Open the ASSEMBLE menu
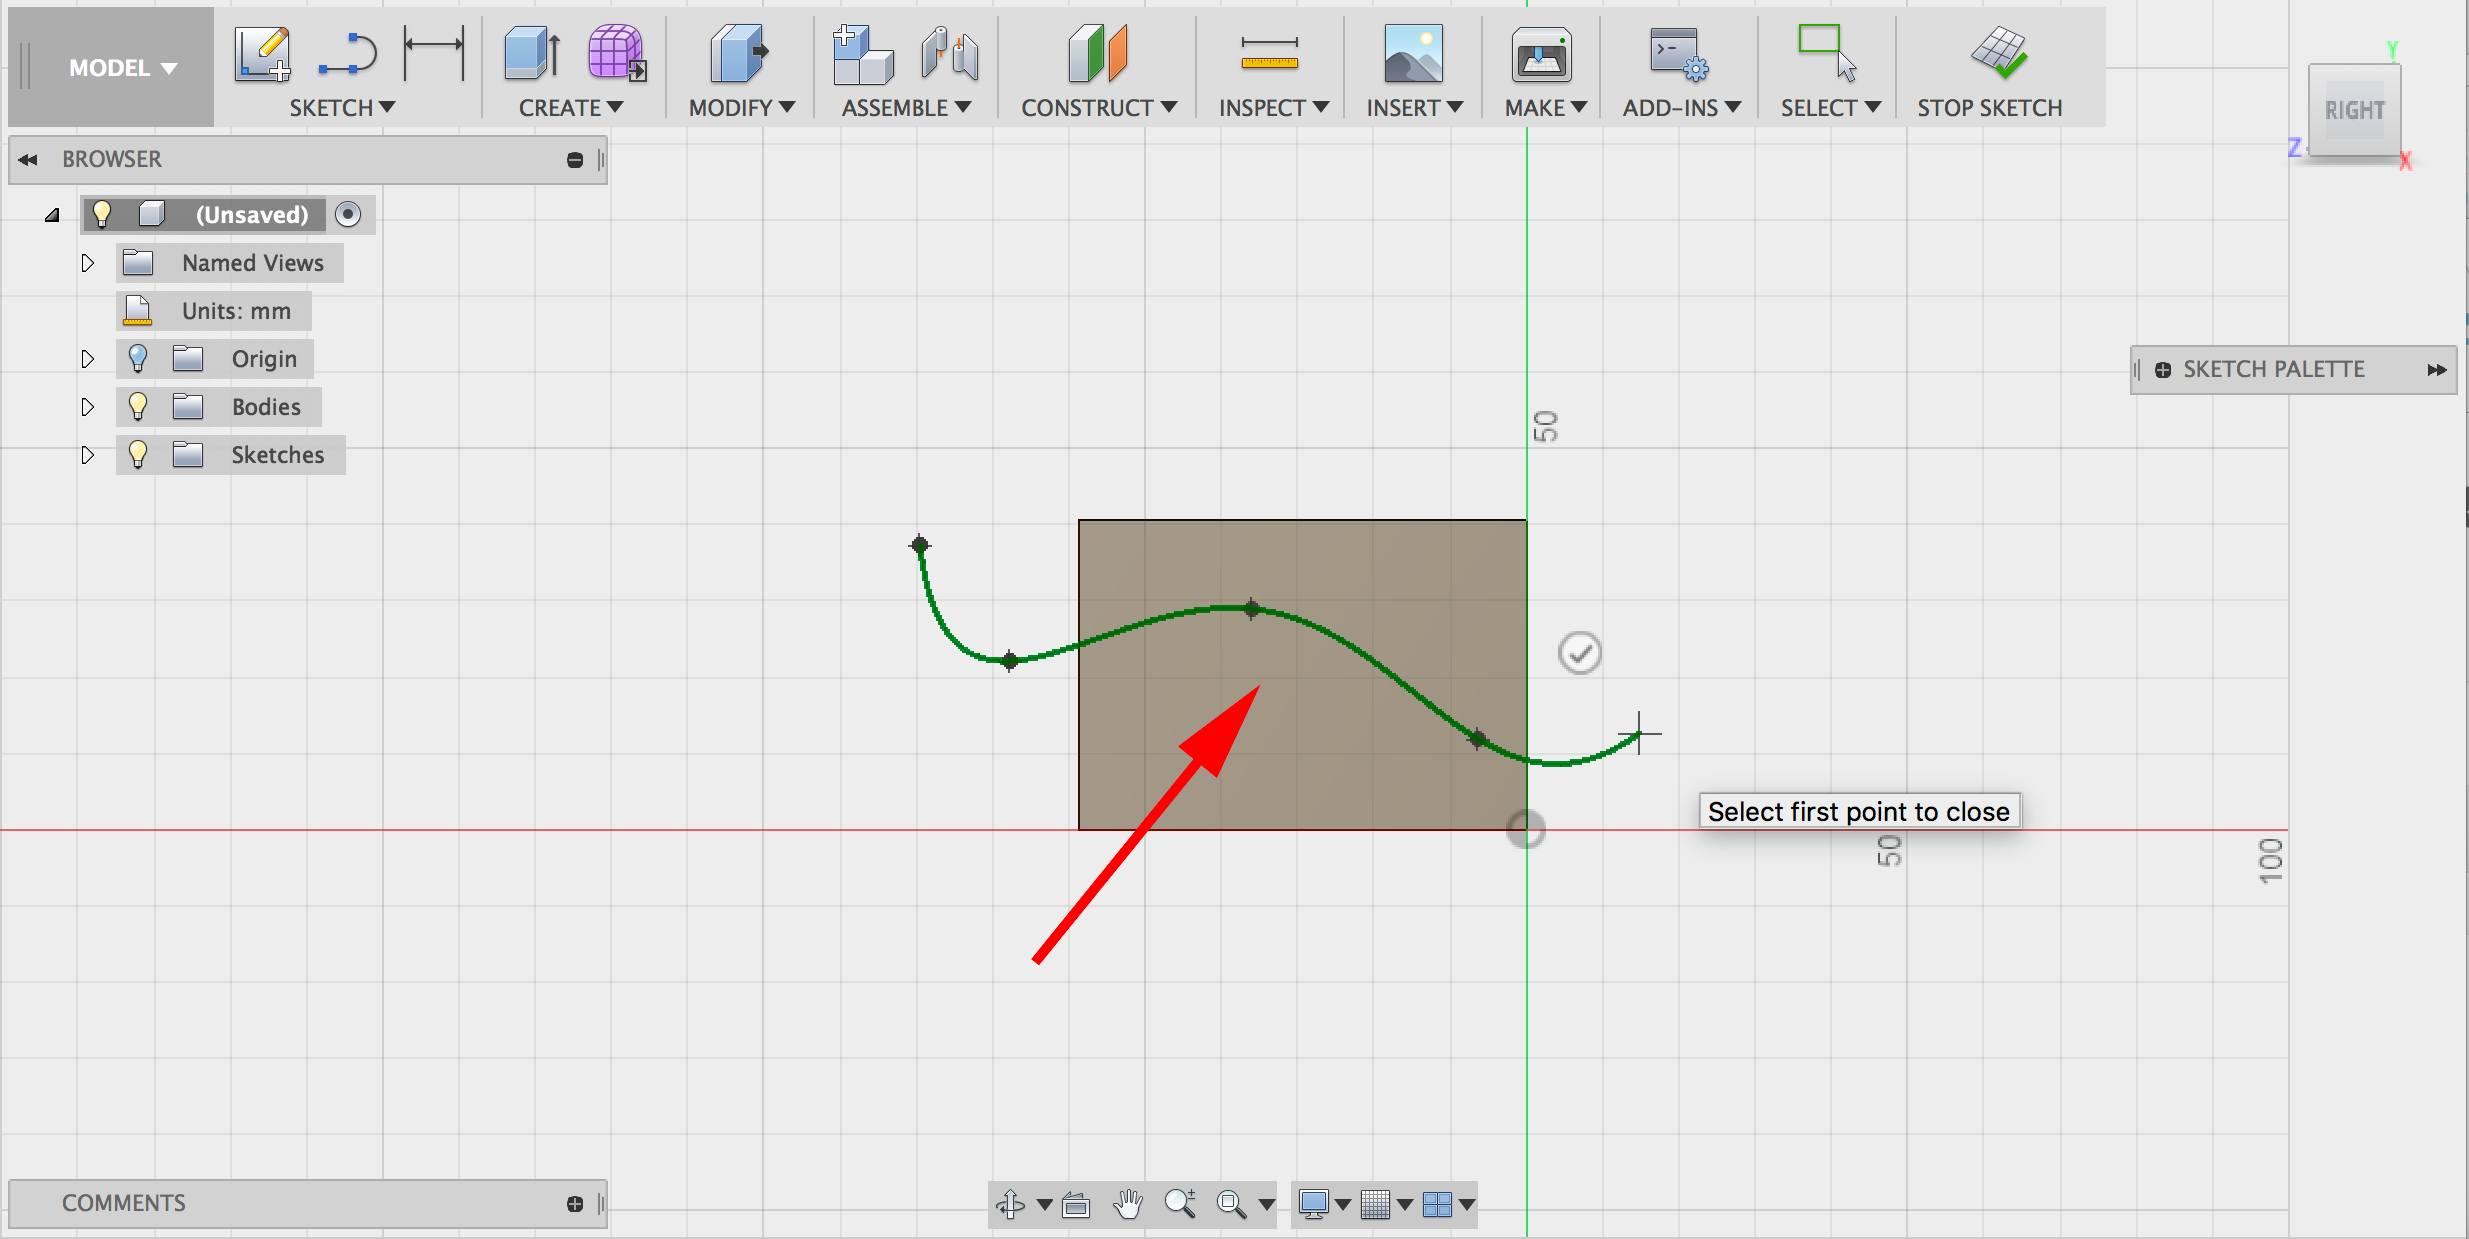Image resolution: width=2469 pixels, height=1239 pixels. point(906,108)
